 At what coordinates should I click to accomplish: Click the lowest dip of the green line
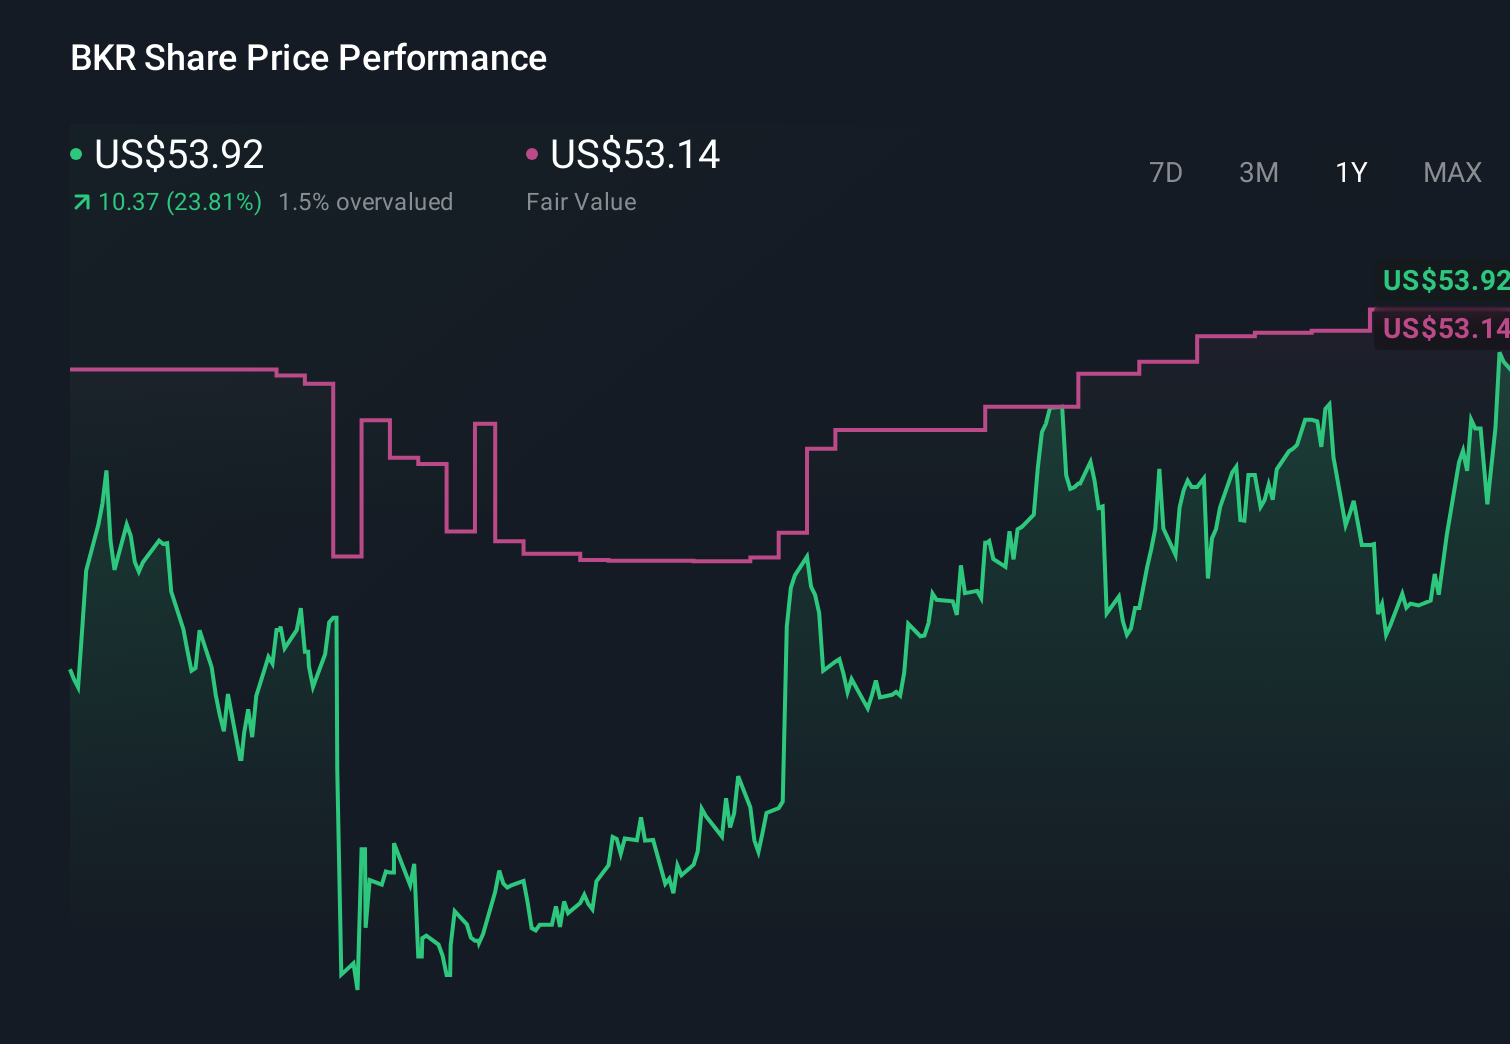coord(356,988)
